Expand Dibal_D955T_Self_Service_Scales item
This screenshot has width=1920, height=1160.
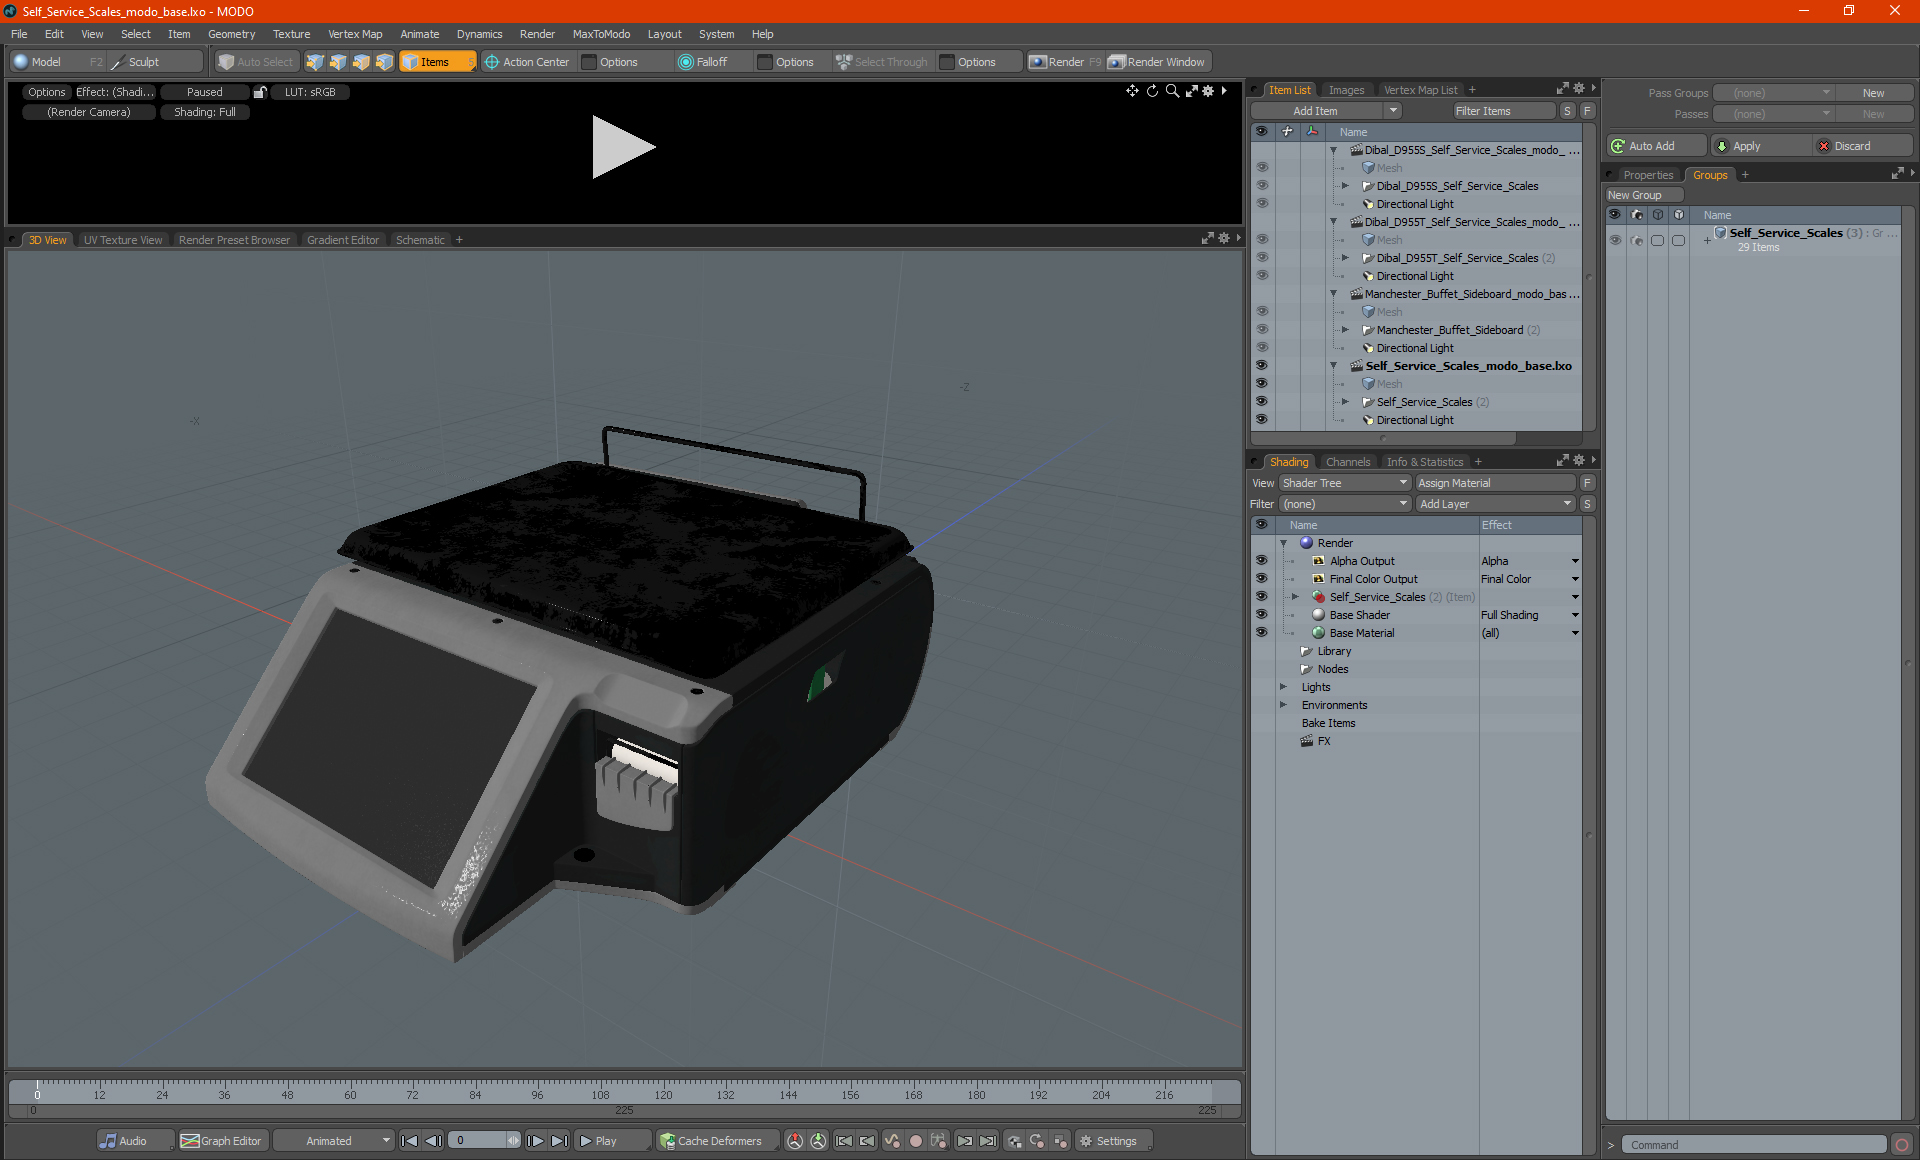[1345, 258]
